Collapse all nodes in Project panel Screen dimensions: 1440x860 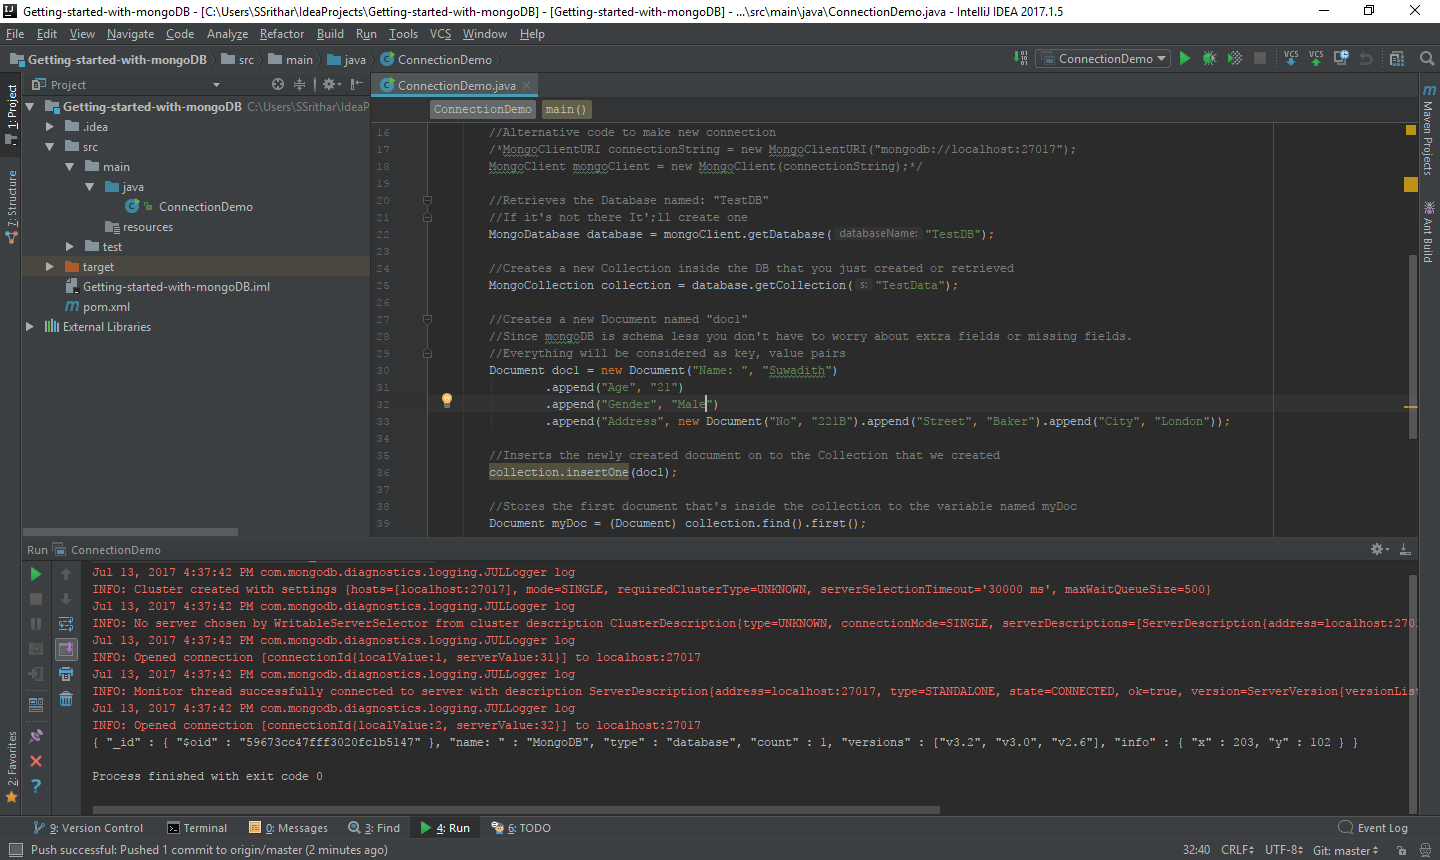tap(299, 85)
